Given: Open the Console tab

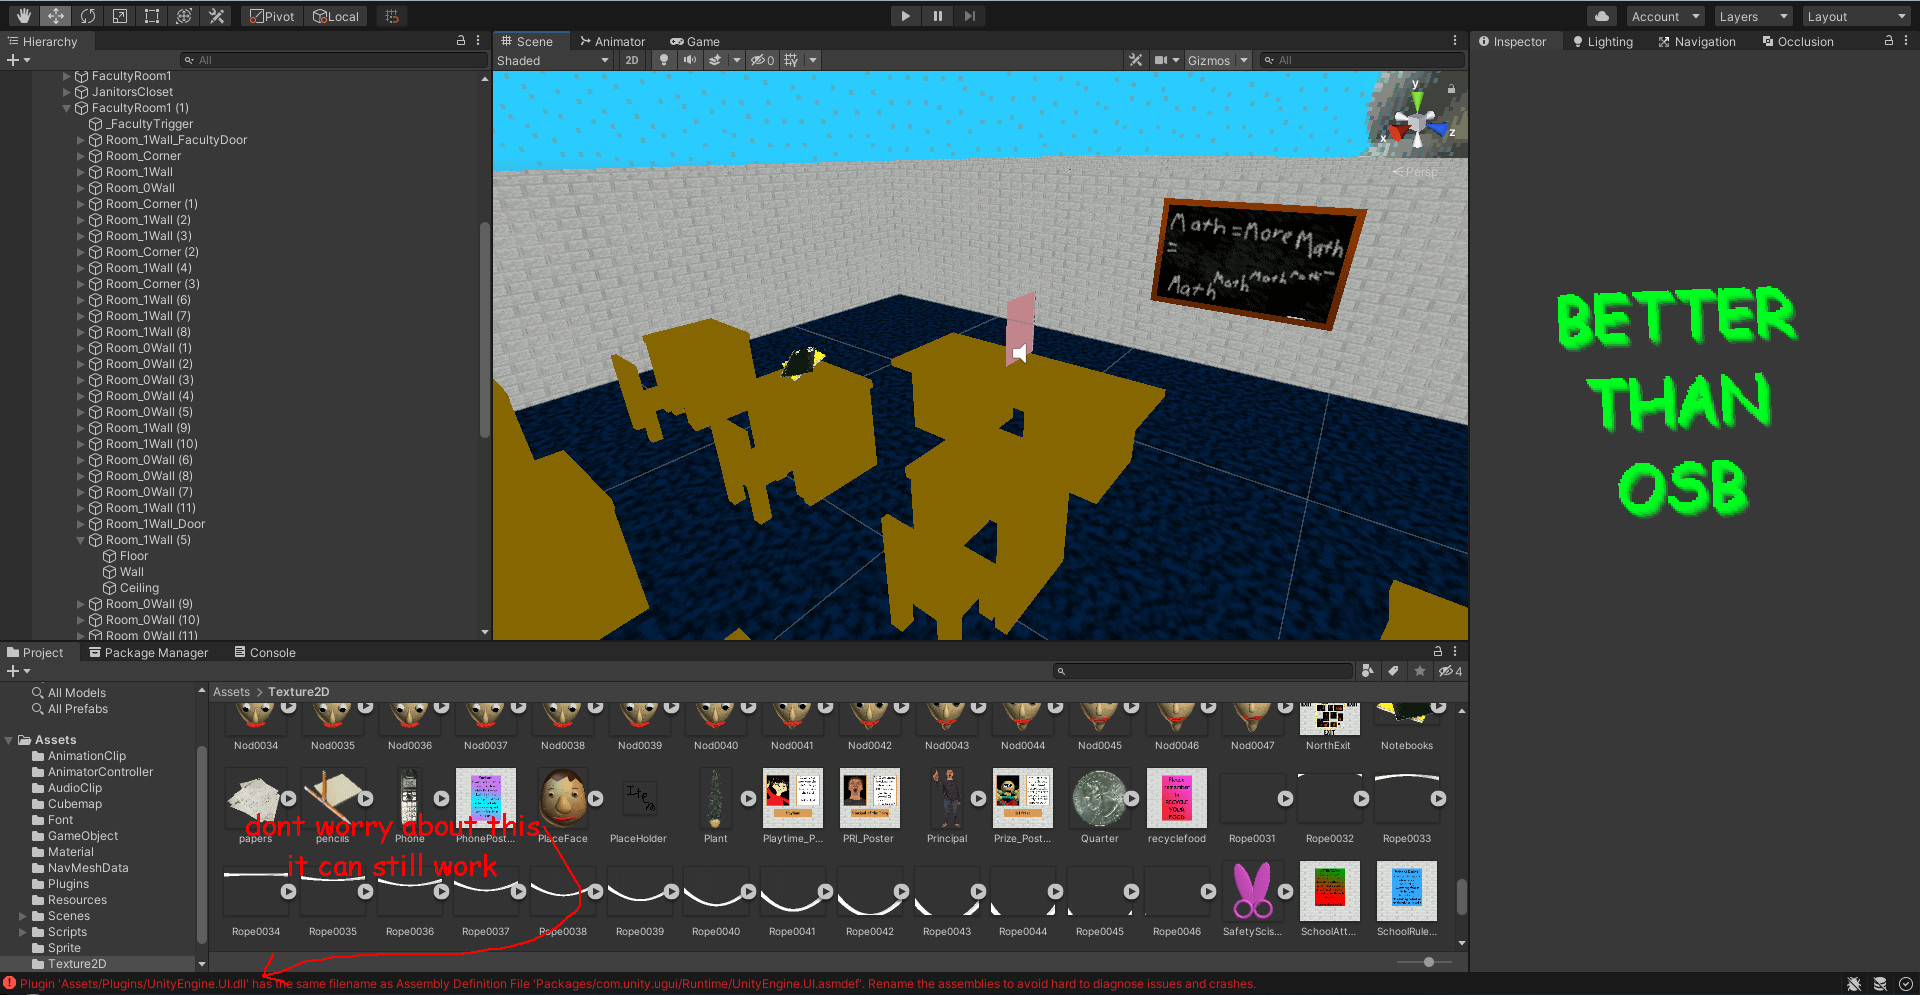Looking at the screenshot, I should (264, 652).
